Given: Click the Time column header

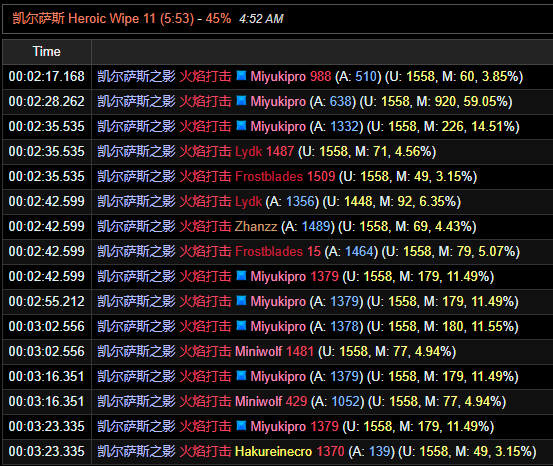Looking at the screenshot, I should coord(47,52).
